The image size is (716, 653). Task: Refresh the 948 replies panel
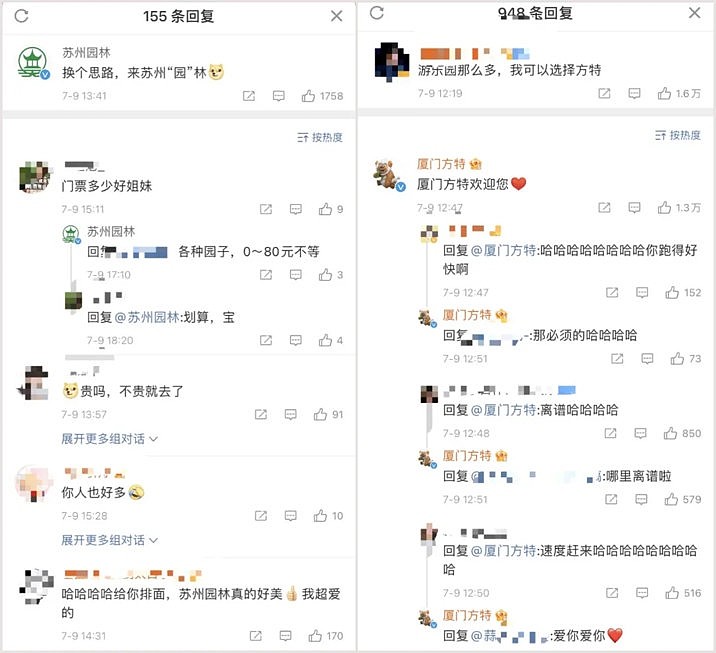(377, 13)
